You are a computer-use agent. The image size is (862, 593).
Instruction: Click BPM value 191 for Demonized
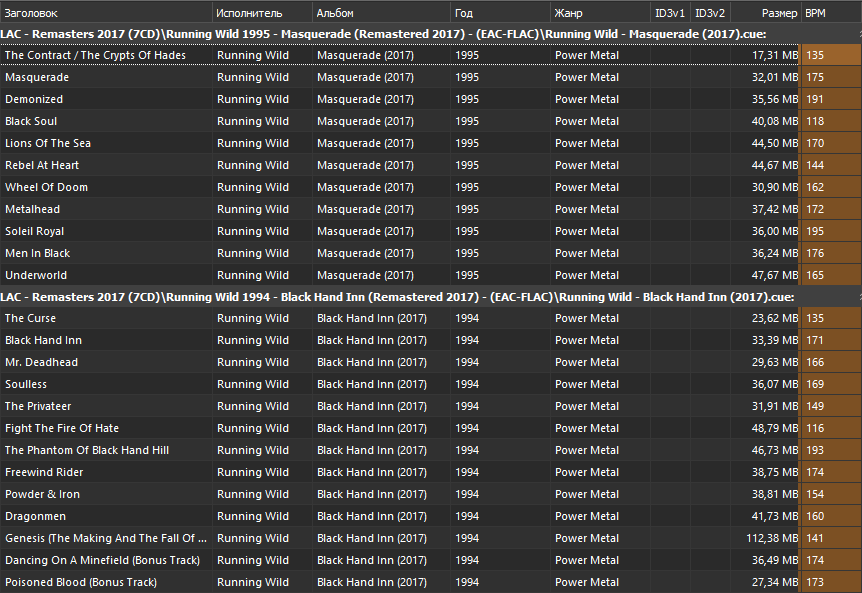coord(815,99)
